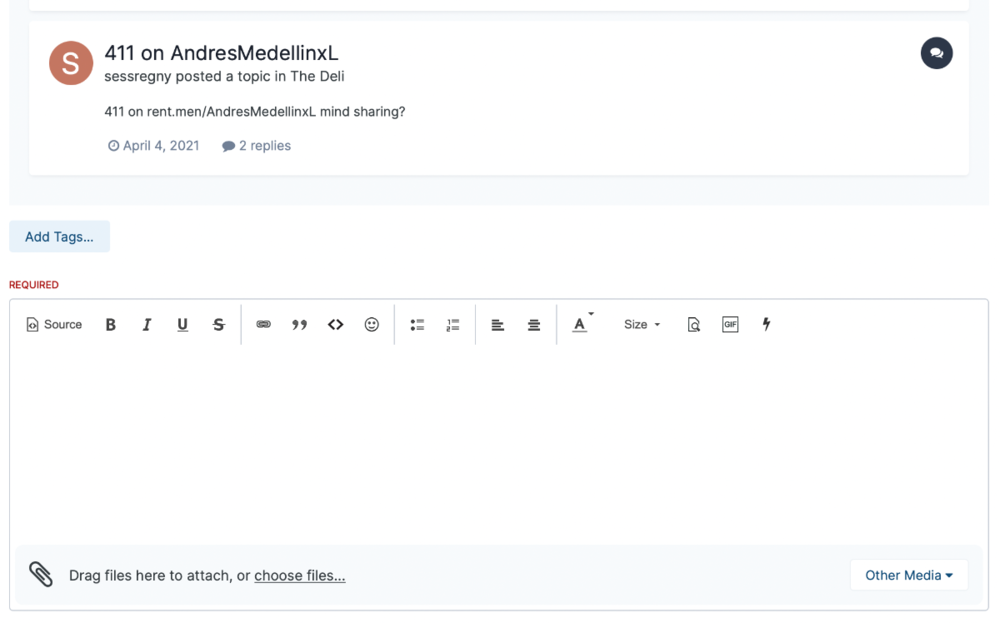Viewport: 1000px width, 623px height.
Task: Toggle Source editing mode
Action: (x=54, y=325)
